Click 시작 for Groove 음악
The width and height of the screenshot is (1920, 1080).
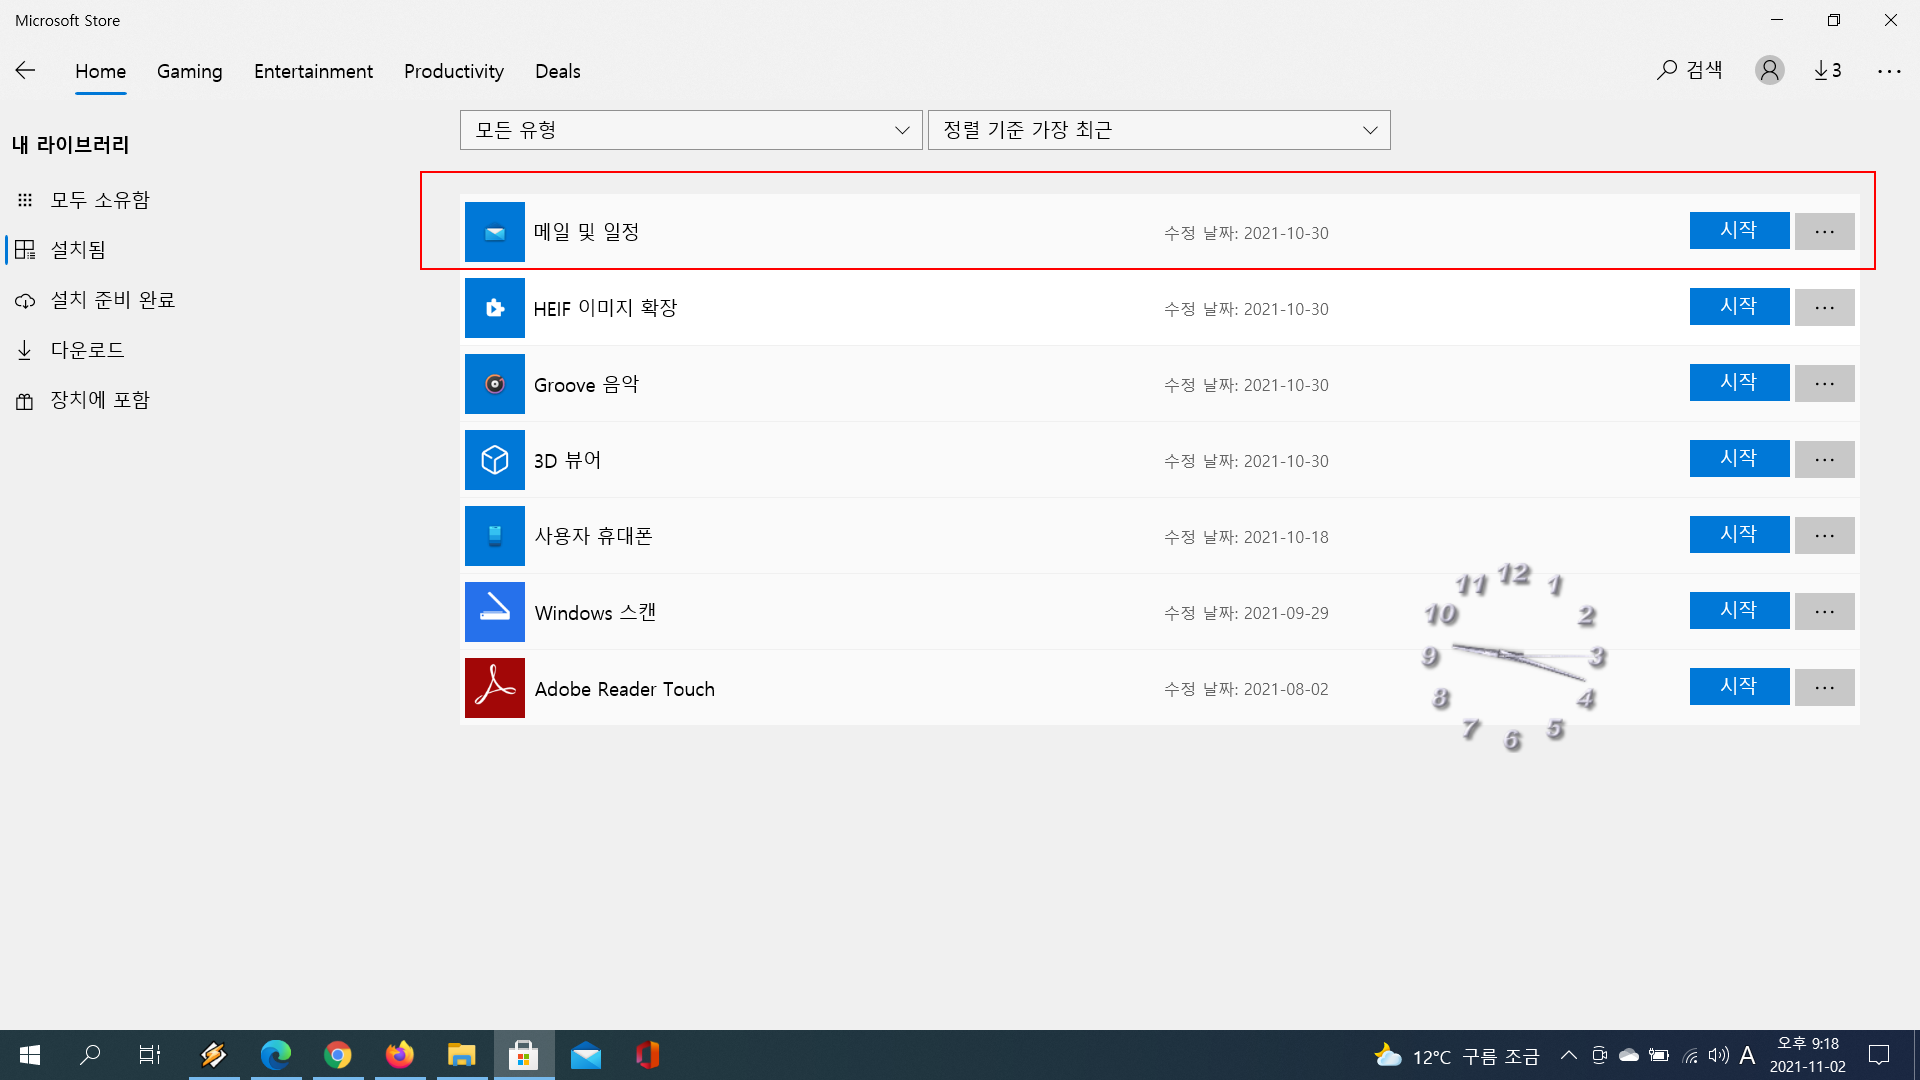1739,382
